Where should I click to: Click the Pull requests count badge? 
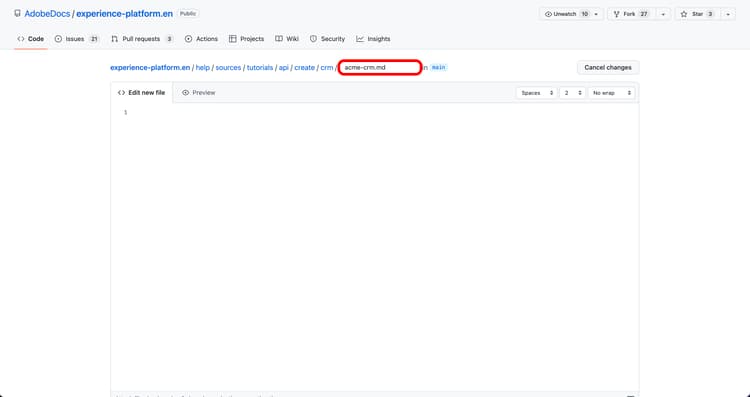click(169, 39)
